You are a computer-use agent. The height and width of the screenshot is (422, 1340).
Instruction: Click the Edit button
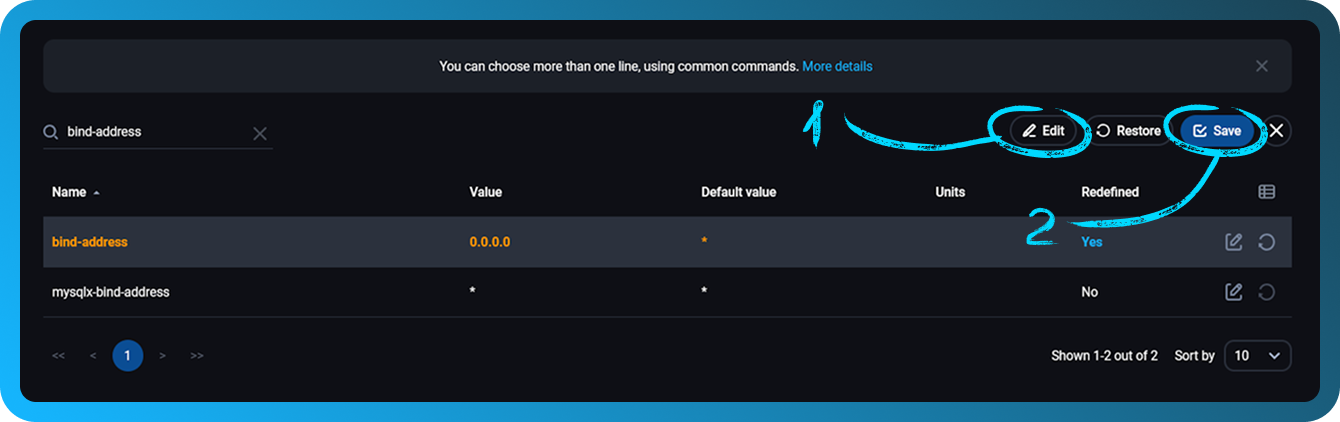point(1043,131)
